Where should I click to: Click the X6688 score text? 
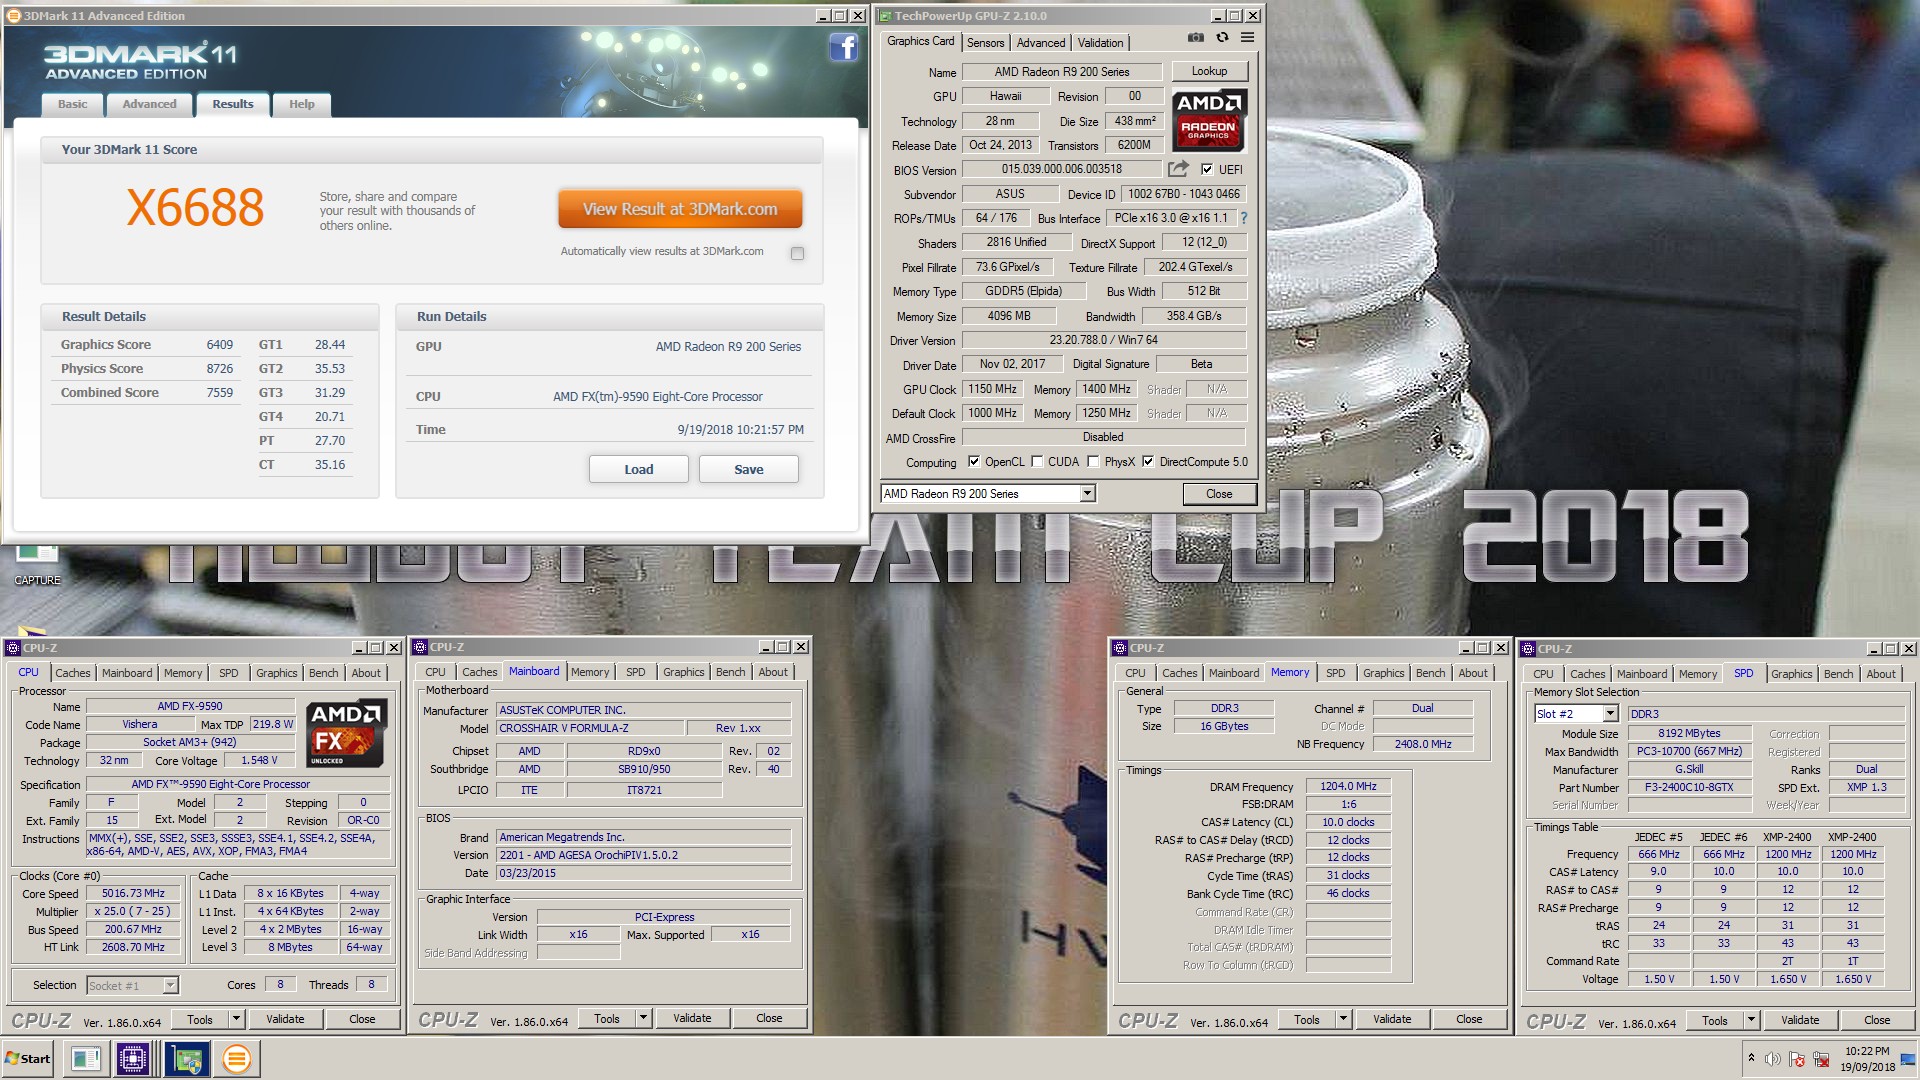tap(195, 208)
